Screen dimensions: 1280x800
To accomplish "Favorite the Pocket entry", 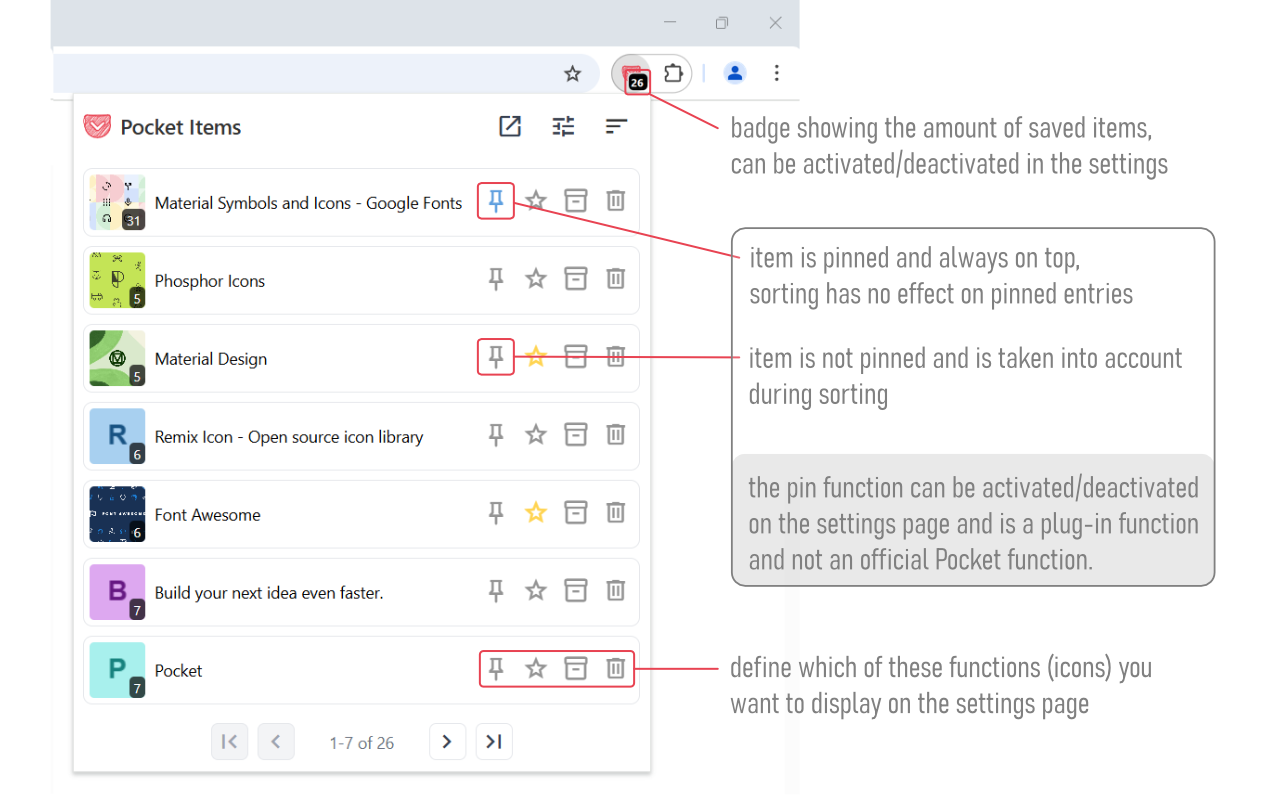I will click(535, 668).
